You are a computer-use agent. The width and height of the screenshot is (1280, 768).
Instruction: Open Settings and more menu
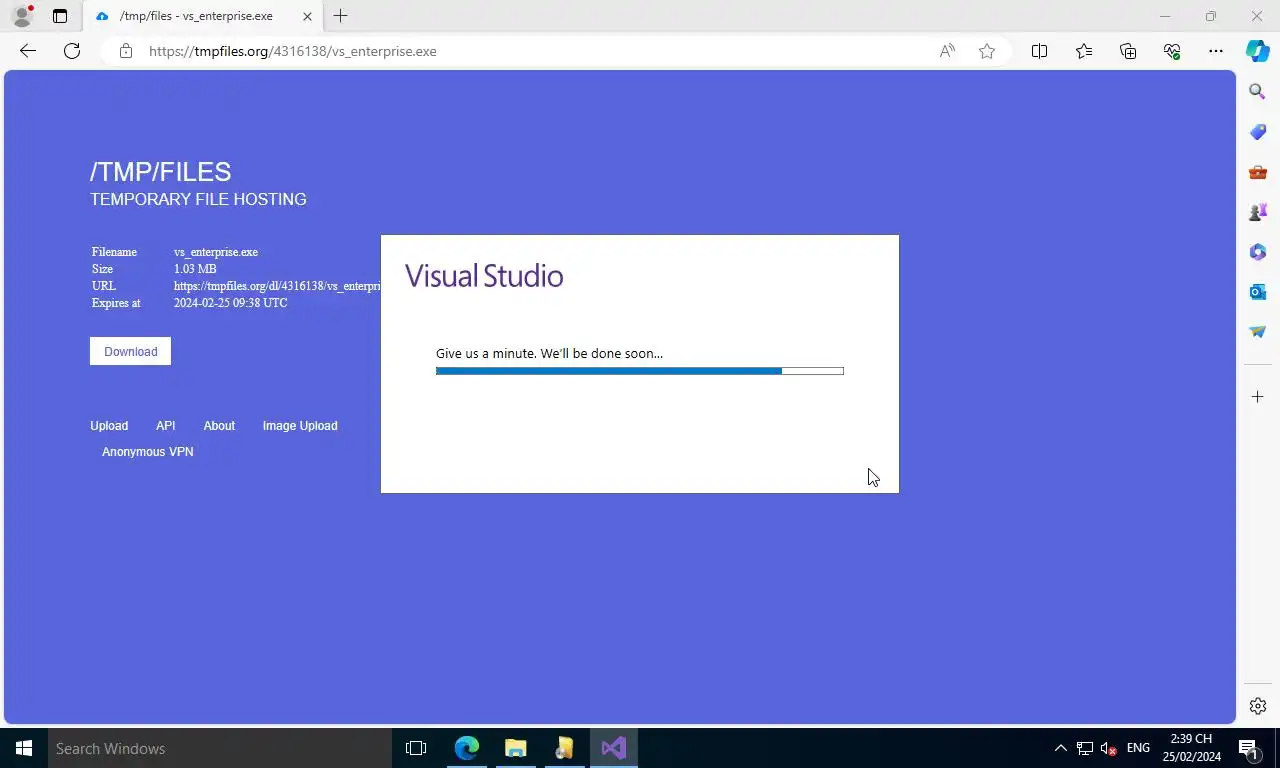(1216, 51)
